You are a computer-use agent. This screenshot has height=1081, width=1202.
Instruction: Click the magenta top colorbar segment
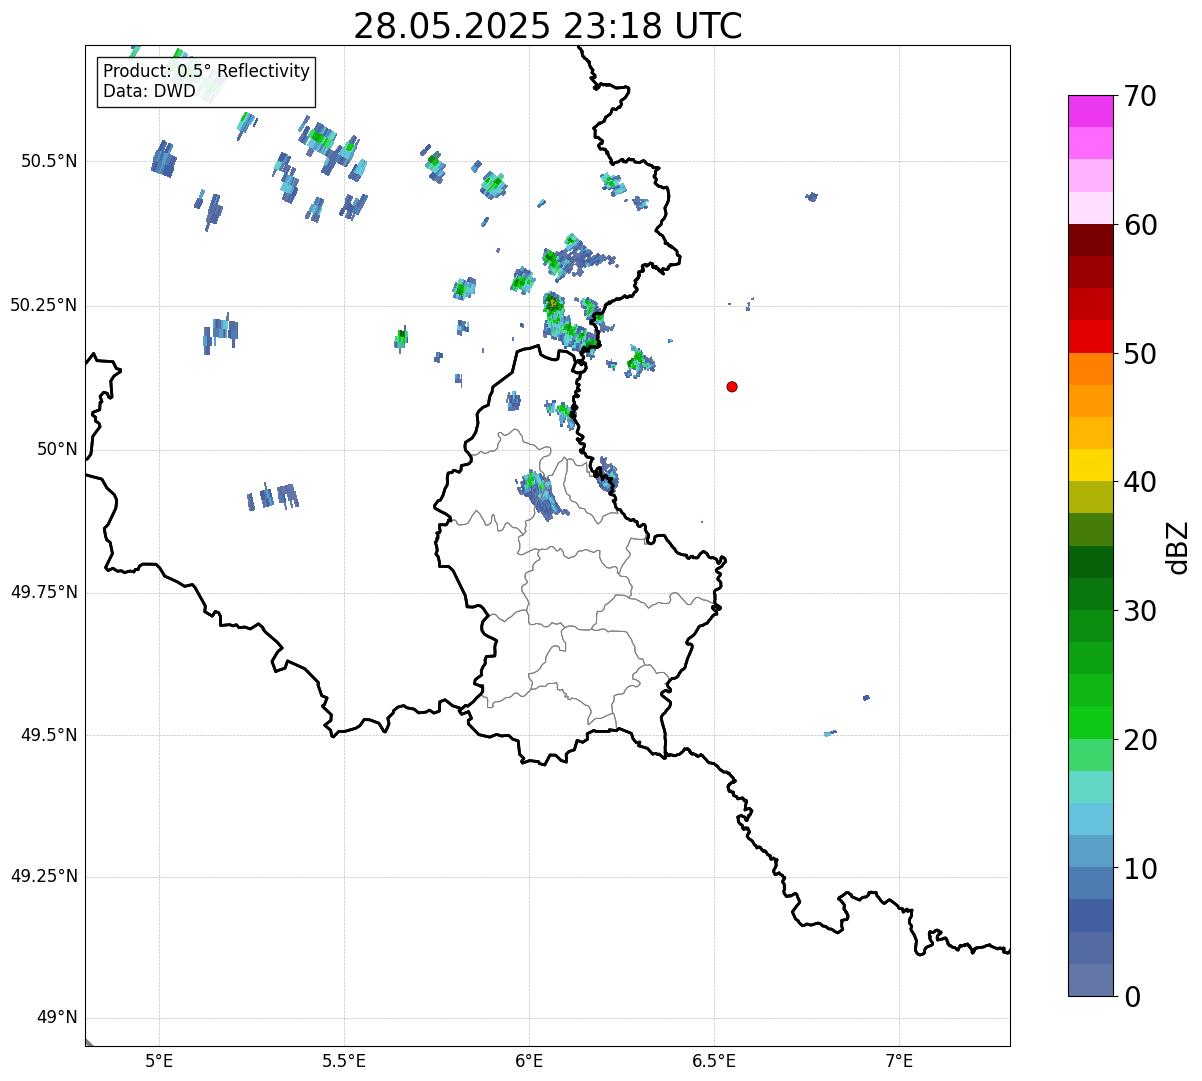coord(1089,111)
